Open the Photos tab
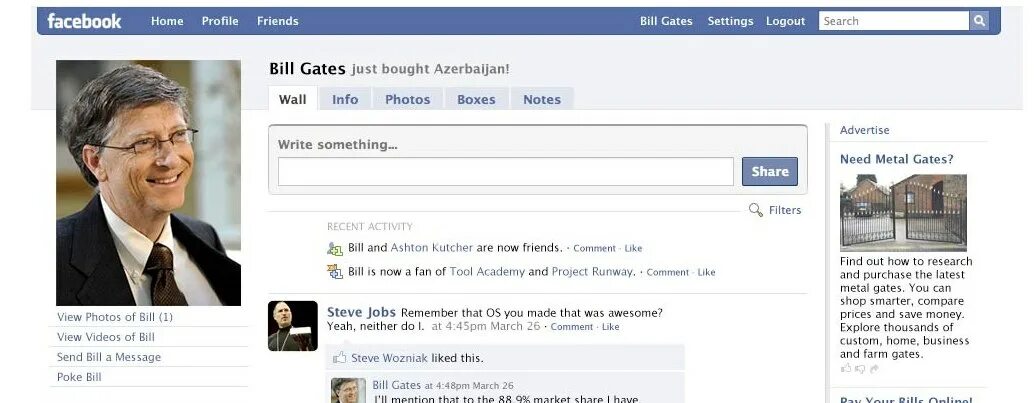This screenshot has height=403, width=1034. 408,100
